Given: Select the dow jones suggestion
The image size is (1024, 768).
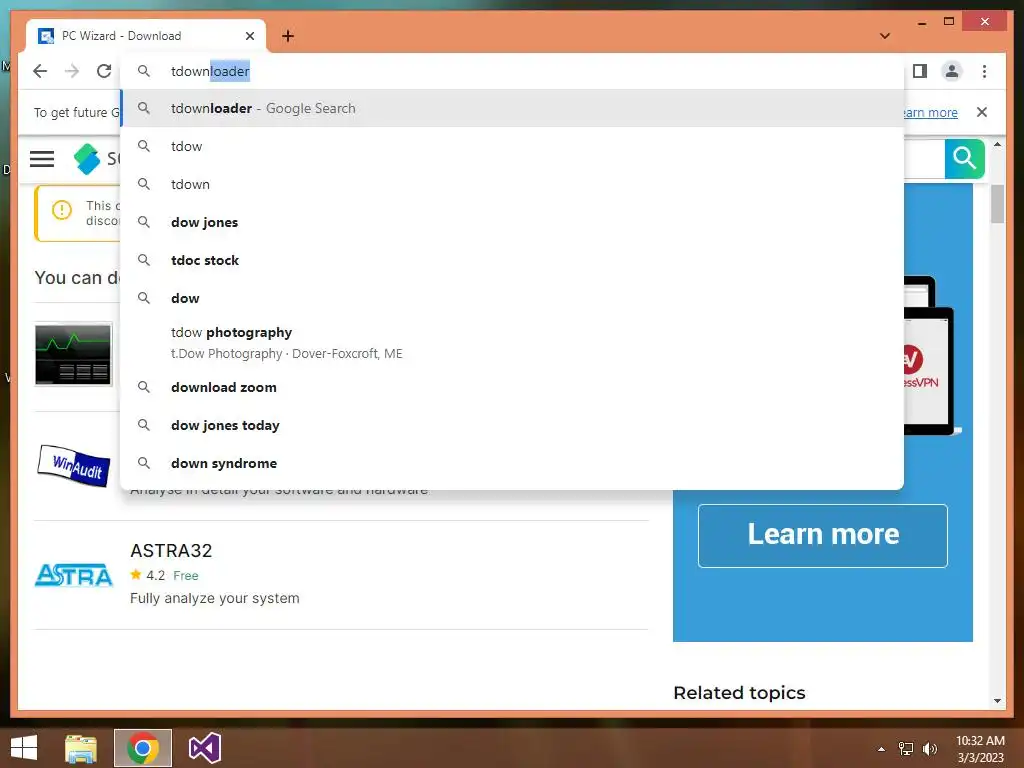Looking at the screenshot, I should click(x=512, y=222).
